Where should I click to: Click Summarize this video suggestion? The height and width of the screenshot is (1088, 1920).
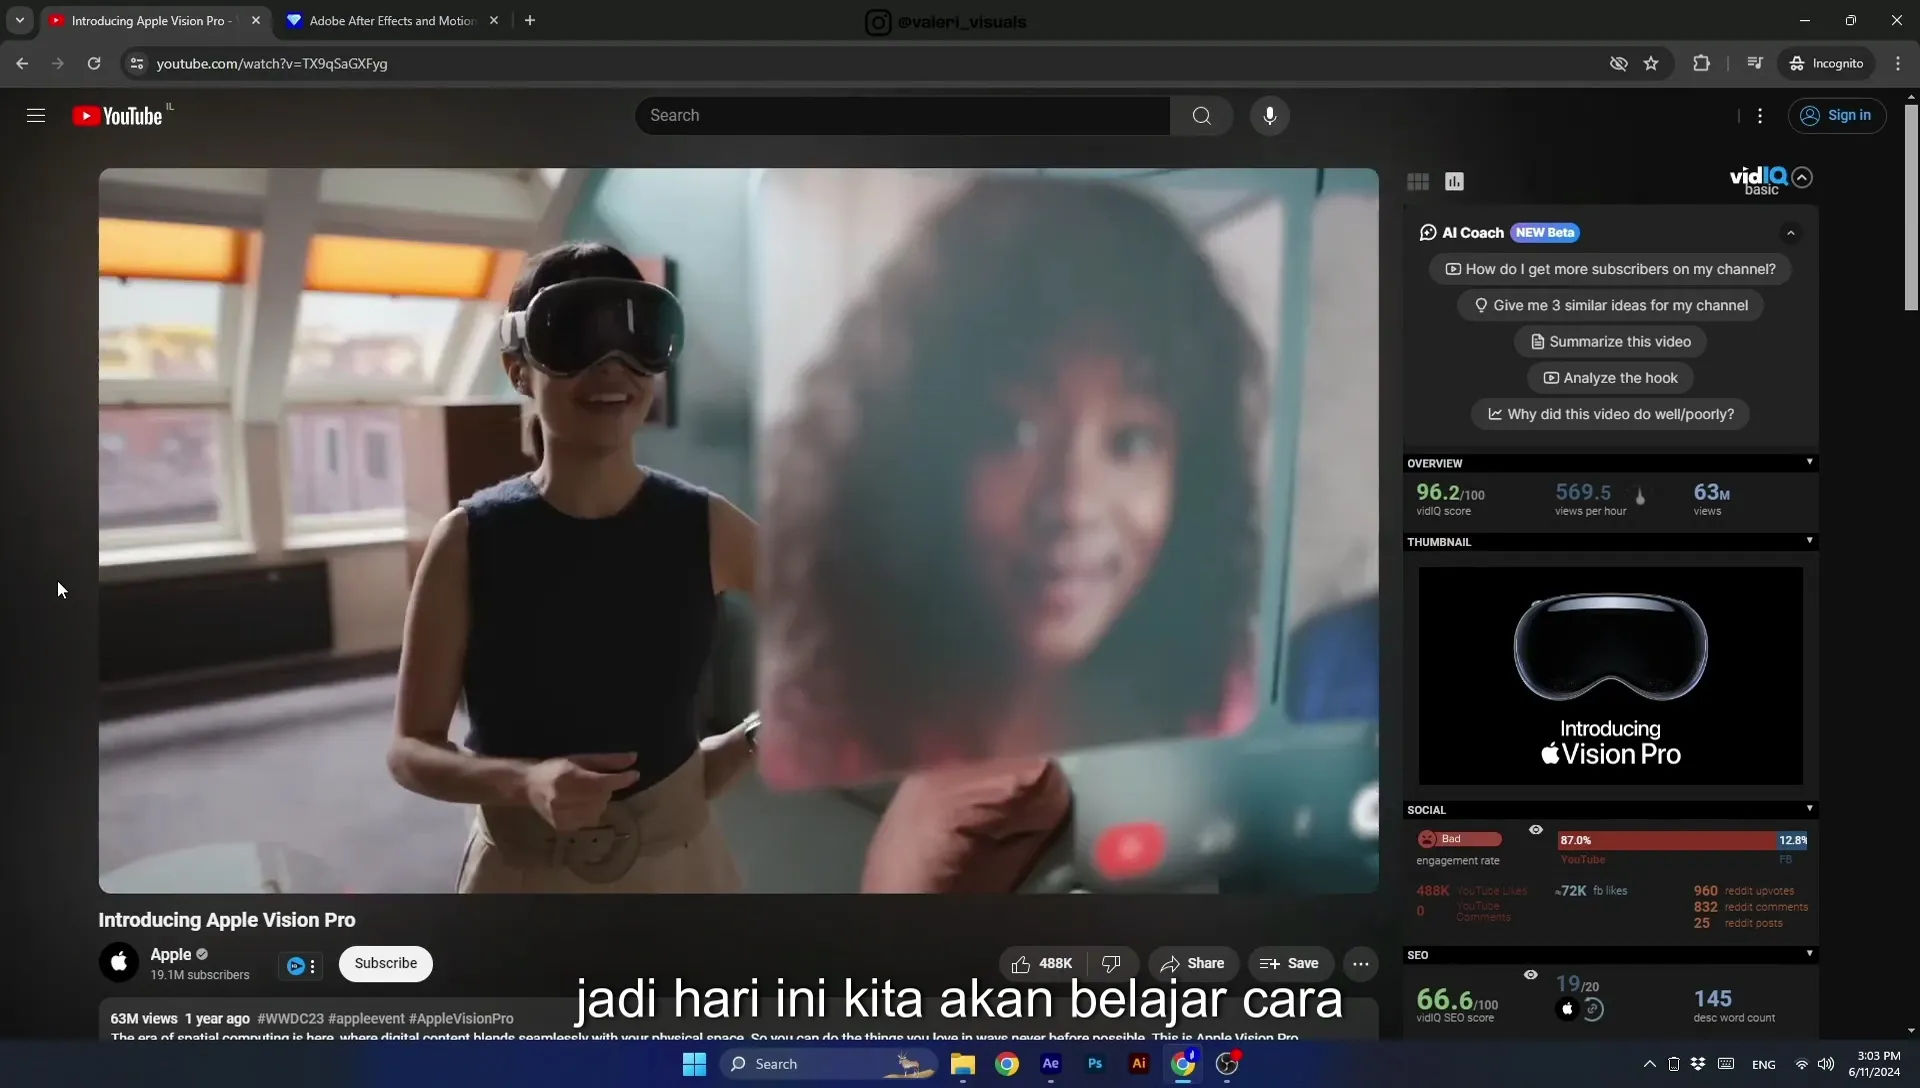pyautogui.click(x=1610, y=342)
